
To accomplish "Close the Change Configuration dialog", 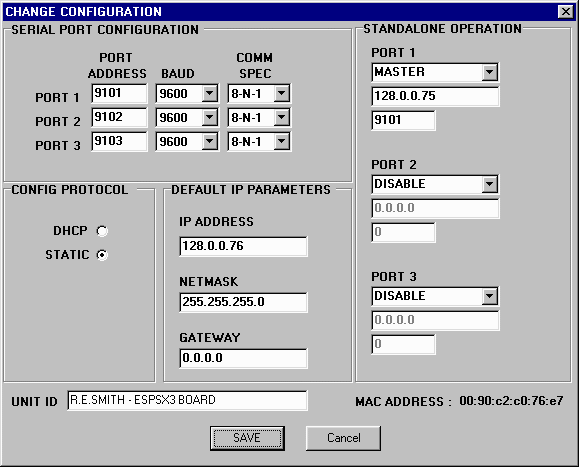I will pyautogui.click(x=565, y=11).
